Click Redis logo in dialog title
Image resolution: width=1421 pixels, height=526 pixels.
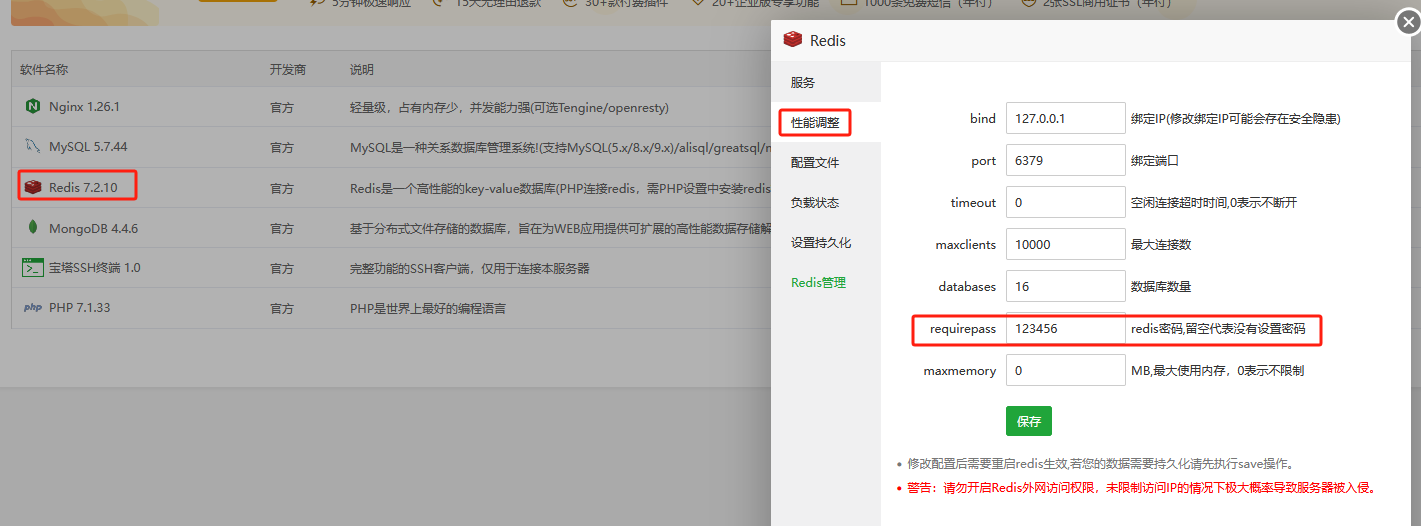coord(793,40)
